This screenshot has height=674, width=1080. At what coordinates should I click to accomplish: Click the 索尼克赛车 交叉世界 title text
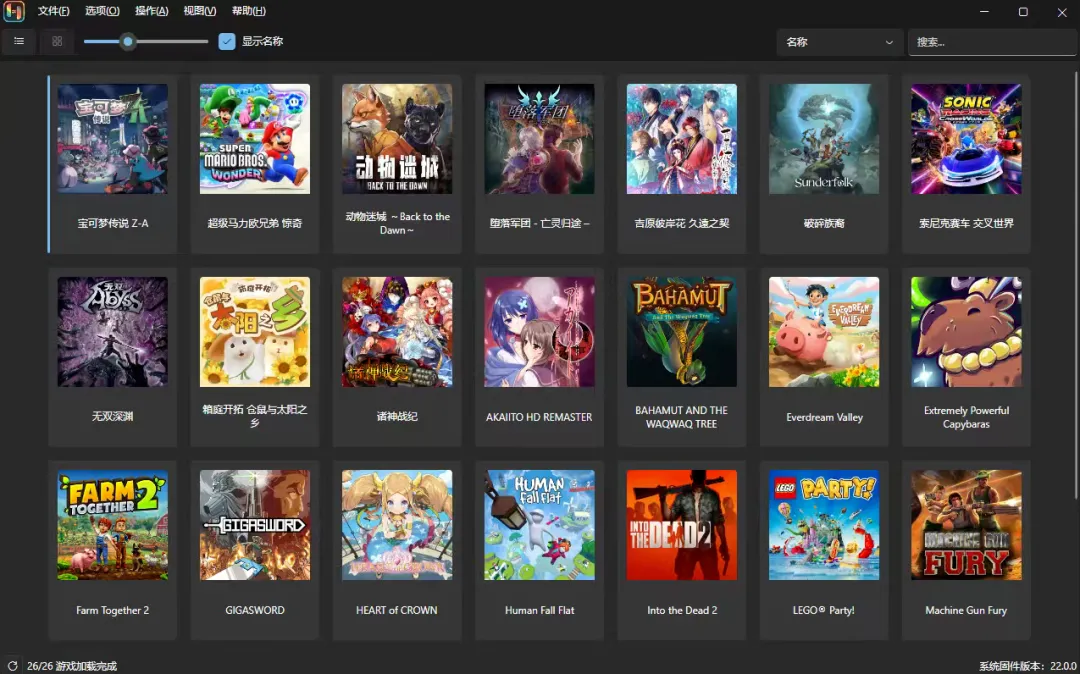click(x=966, y=223)
